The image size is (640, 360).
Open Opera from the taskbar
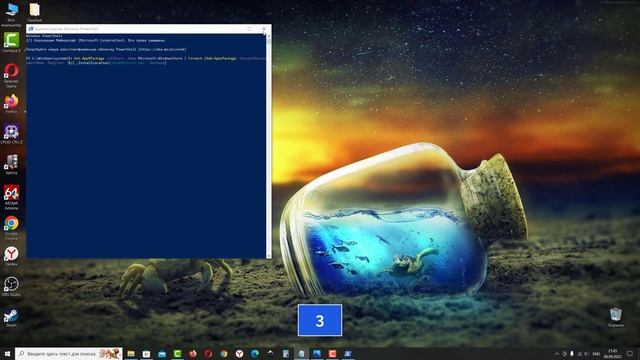tap(208, 353)
